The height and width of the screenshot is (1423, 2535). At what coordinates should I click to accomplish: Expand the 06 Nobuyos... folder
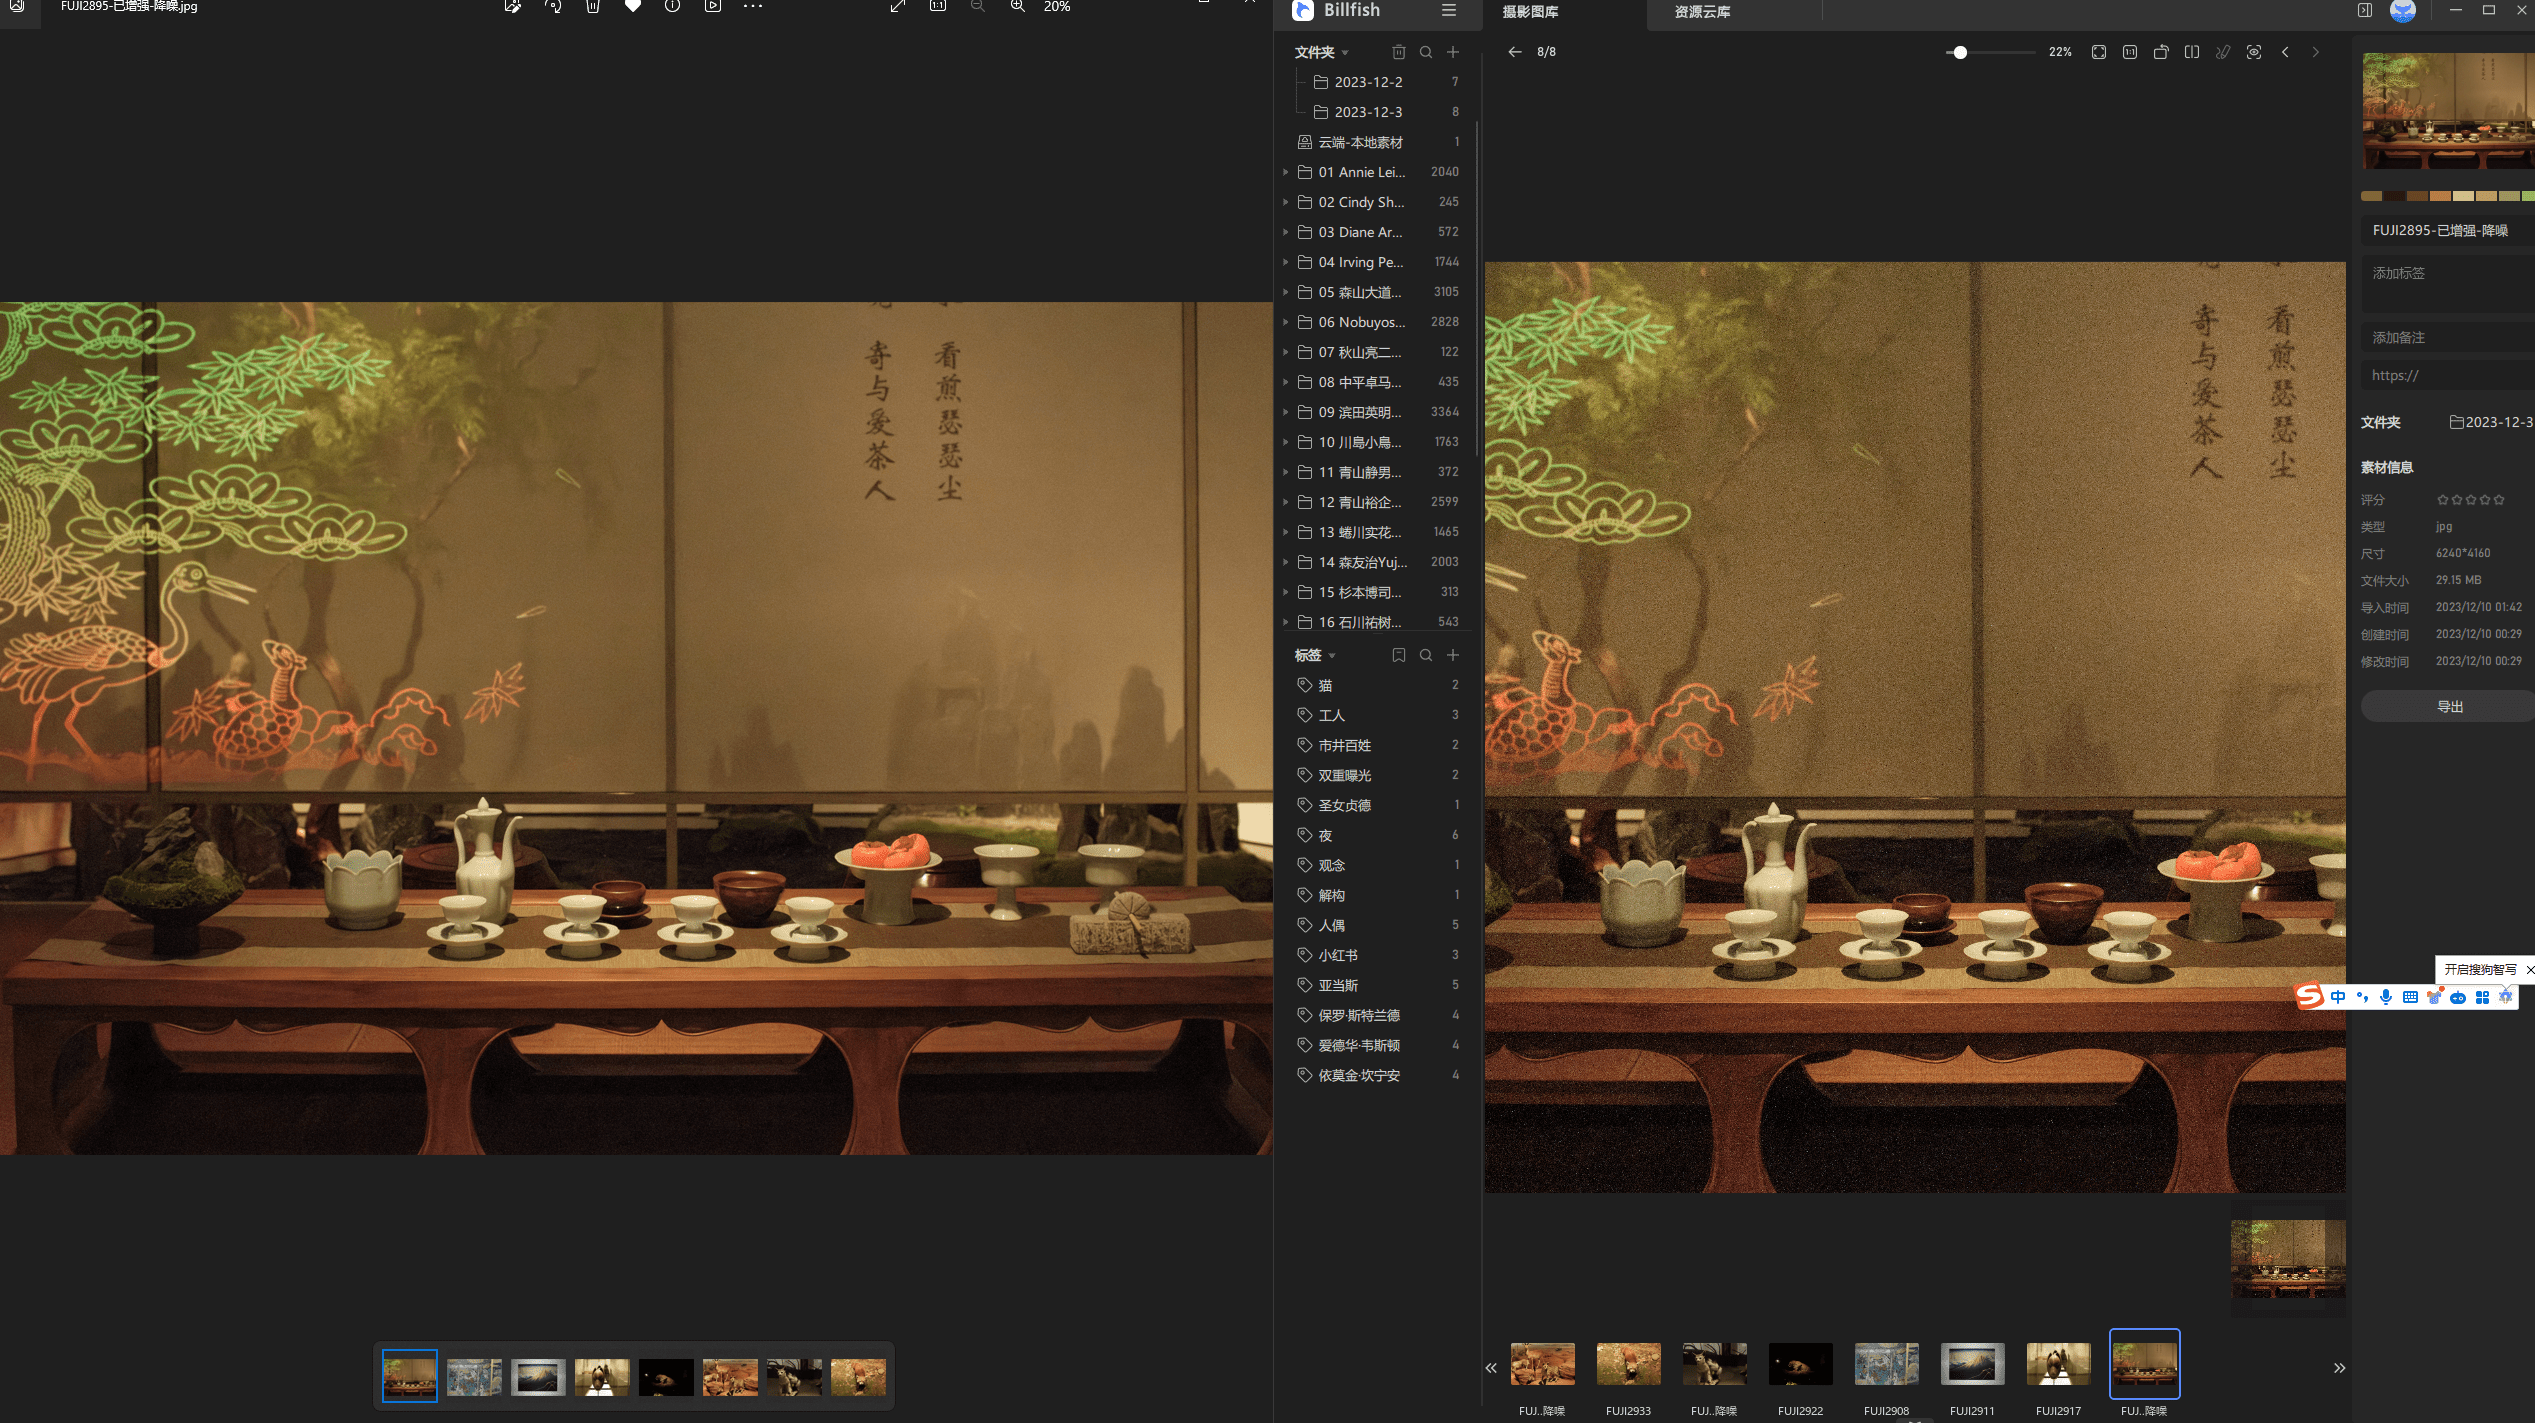(1285, 322)
